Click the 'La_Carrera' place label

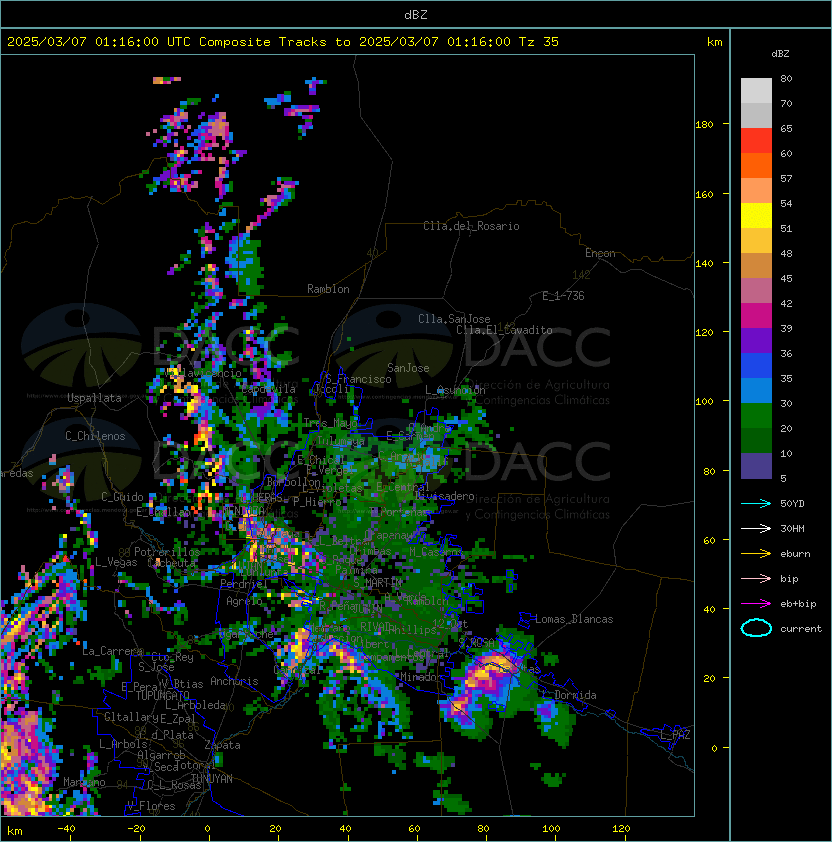(112, 651)
